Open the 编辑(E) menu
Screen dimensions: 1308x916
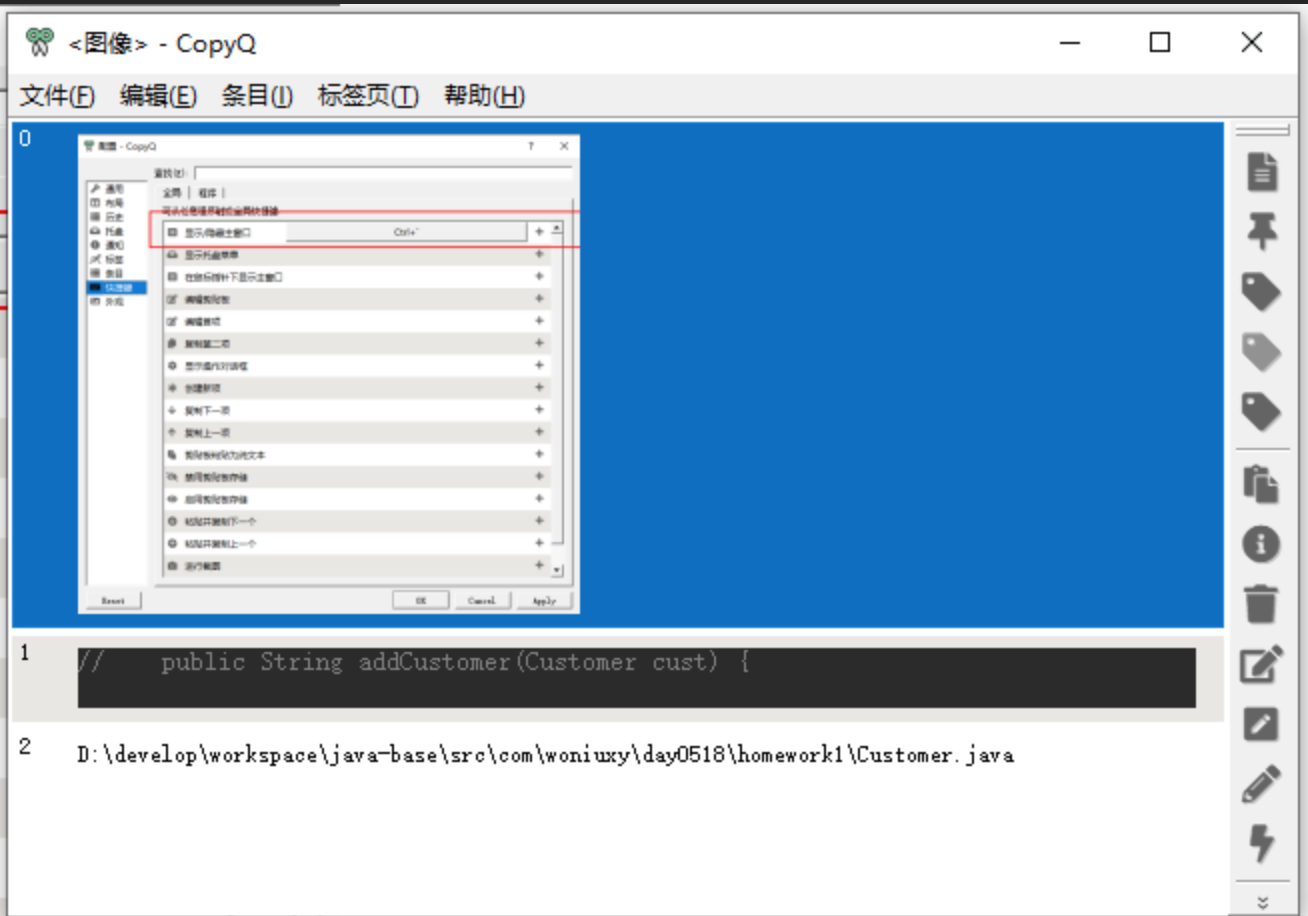(158, 96)
